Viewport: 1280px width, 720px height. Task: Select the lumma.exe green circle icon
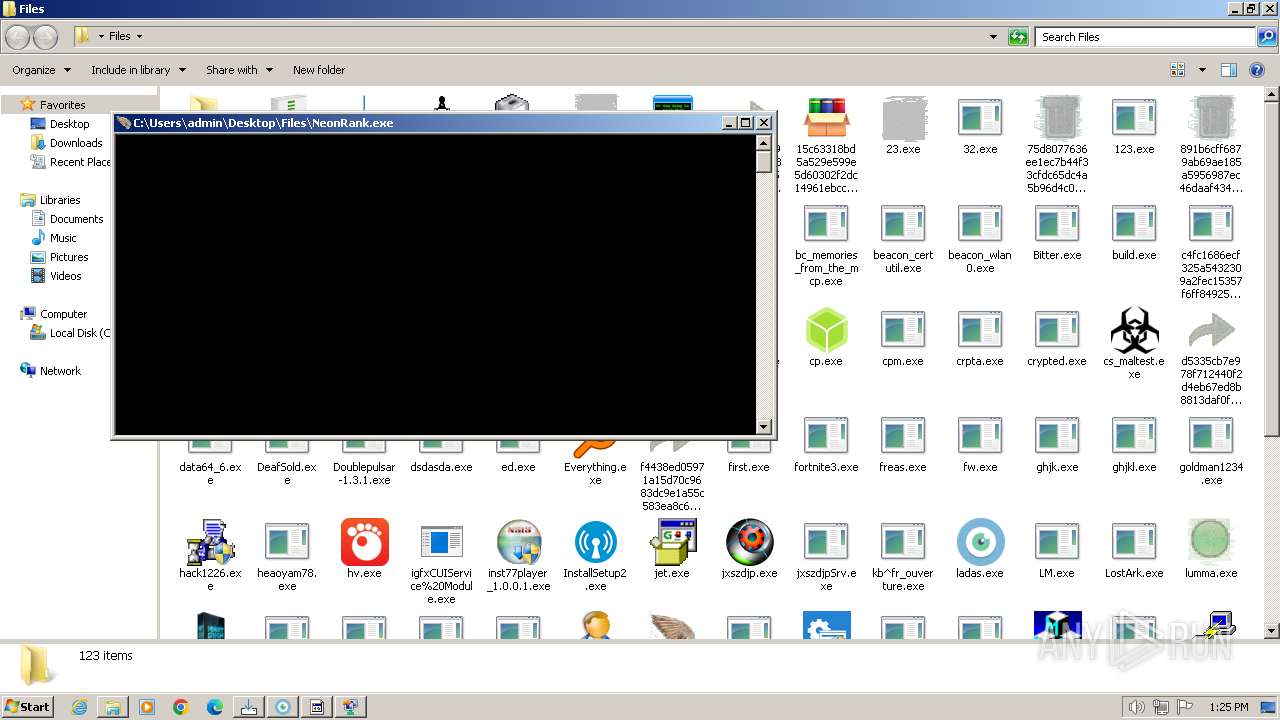[x=1211, y=542]
